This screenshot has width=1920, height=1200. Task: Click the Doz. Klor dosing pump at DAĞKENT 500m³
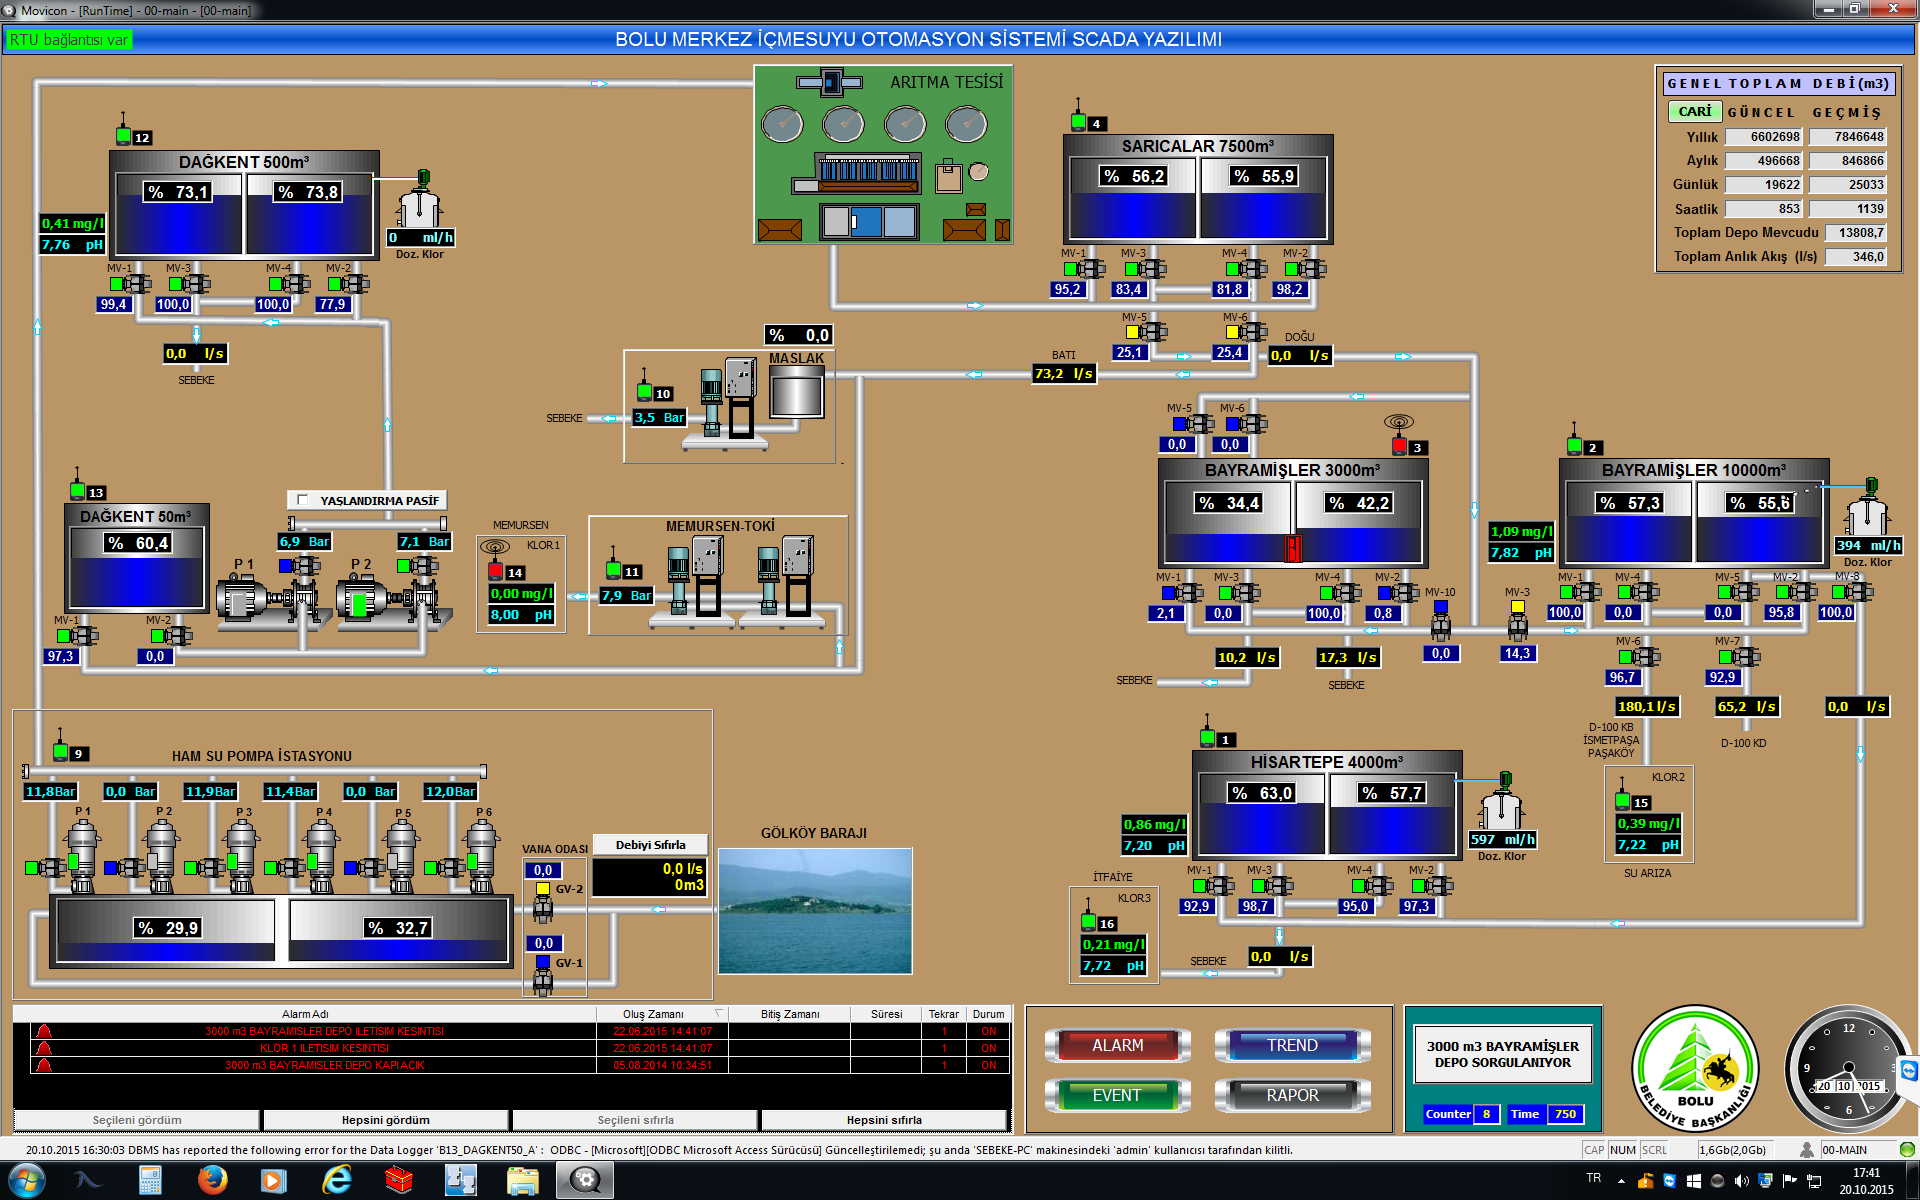click(x=419, y=202)
